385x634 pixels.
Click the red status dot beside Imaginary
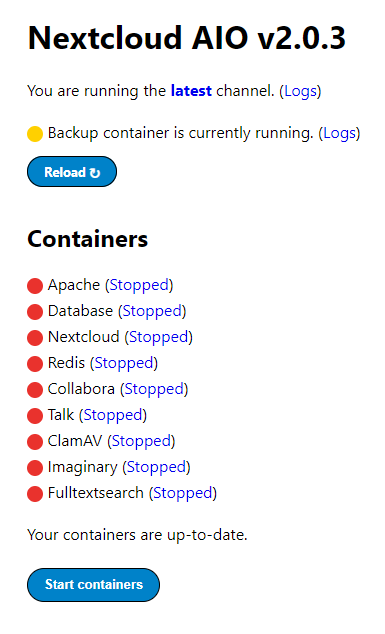35,468
